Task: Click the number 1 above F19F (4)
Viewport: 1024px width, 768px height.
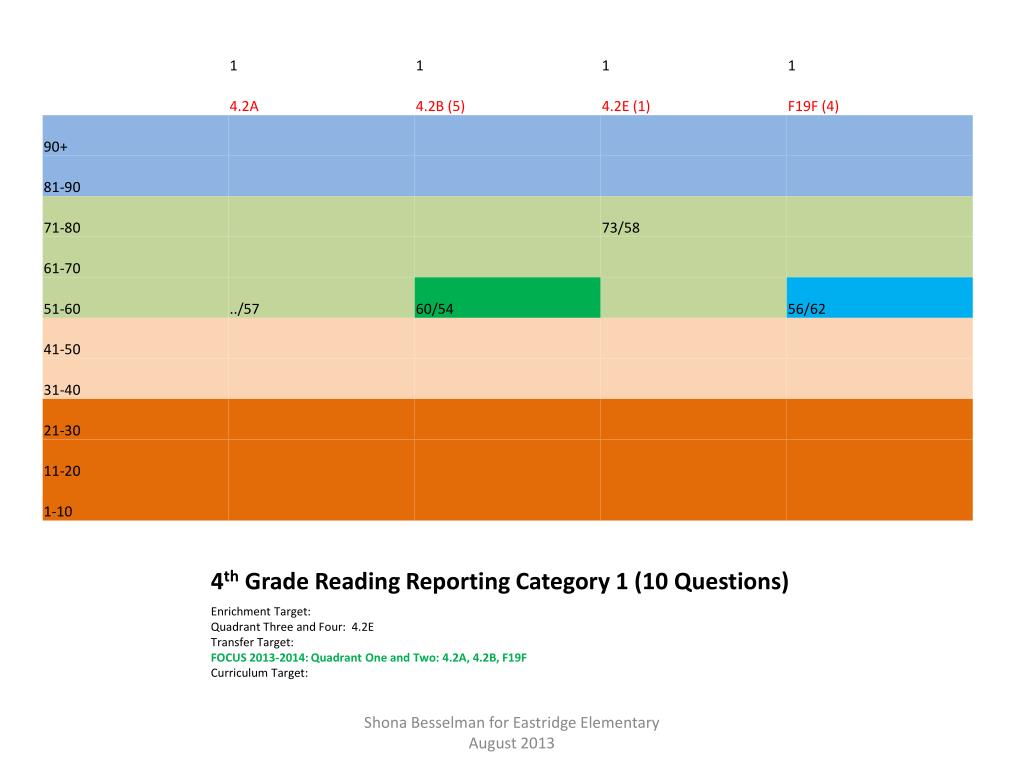Action: 792,65
